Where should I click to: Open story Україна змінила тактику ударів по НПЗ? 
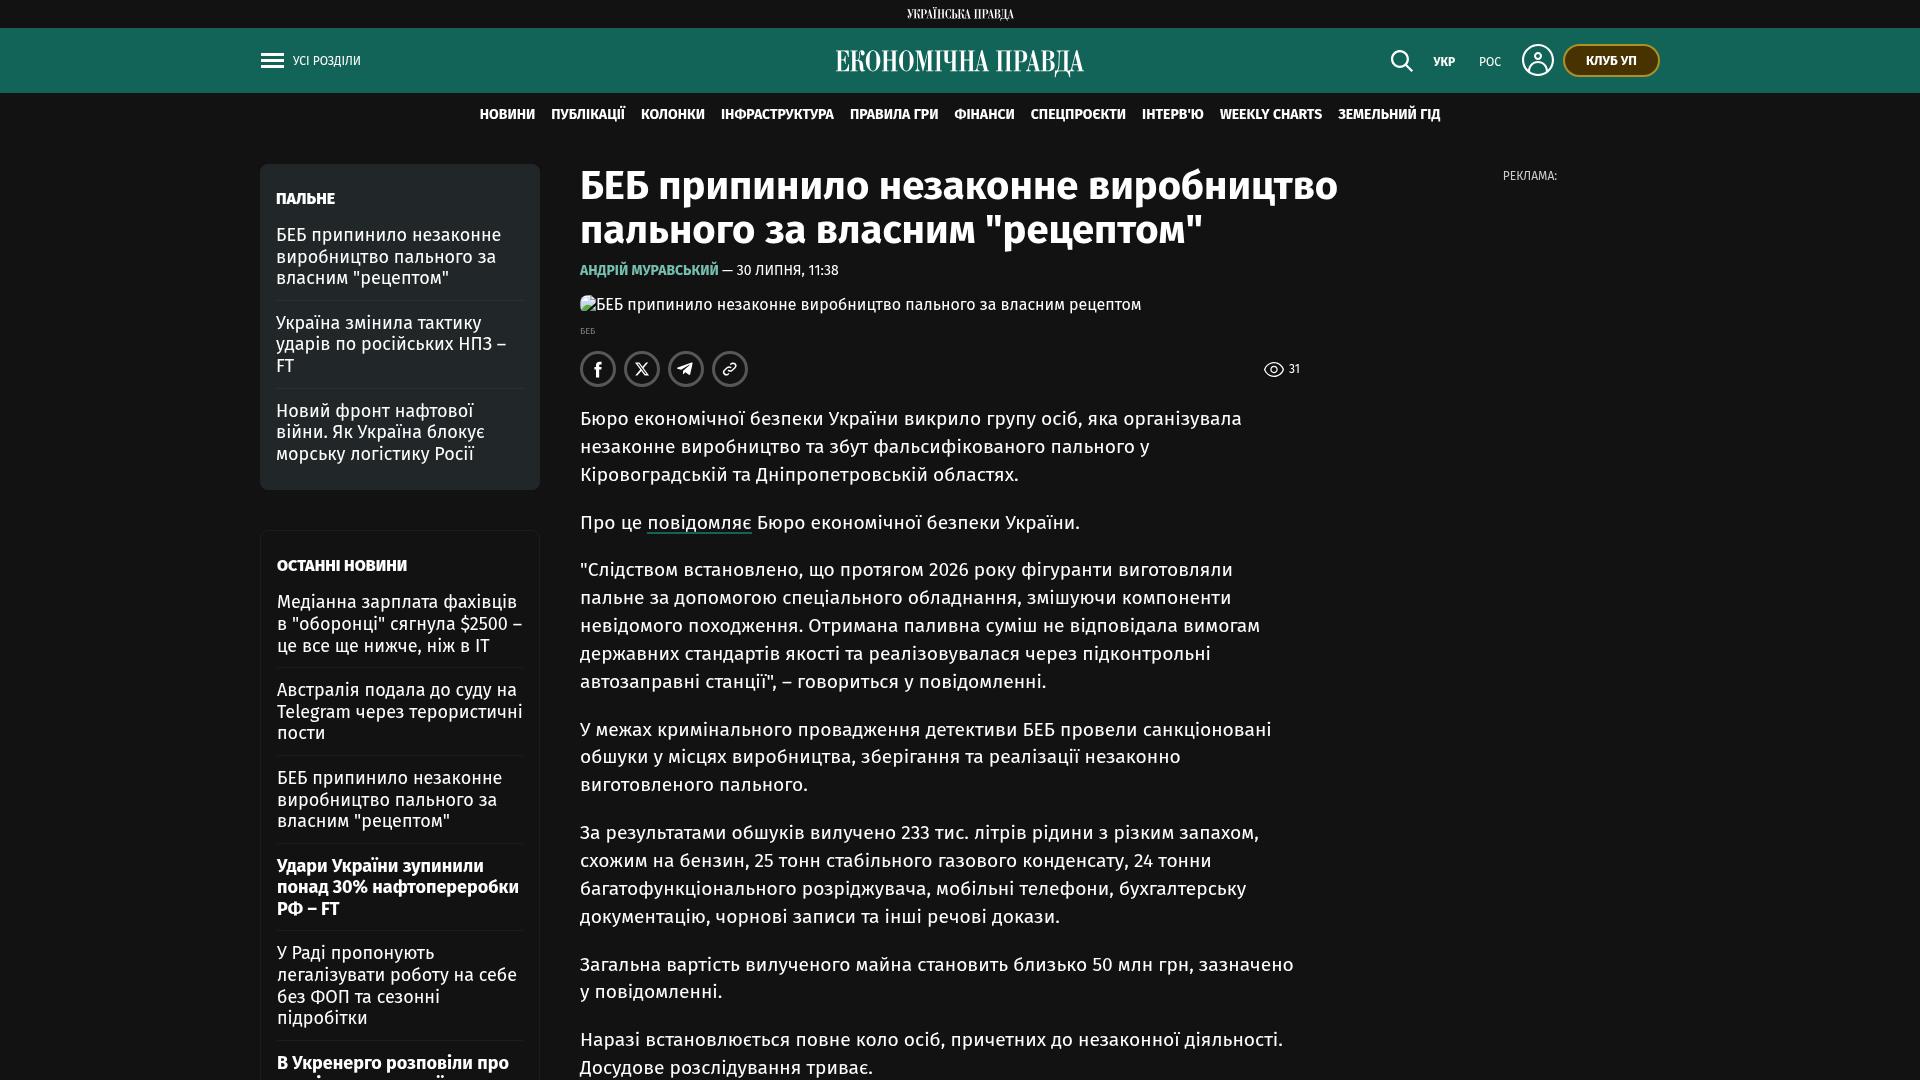point(391,345)
